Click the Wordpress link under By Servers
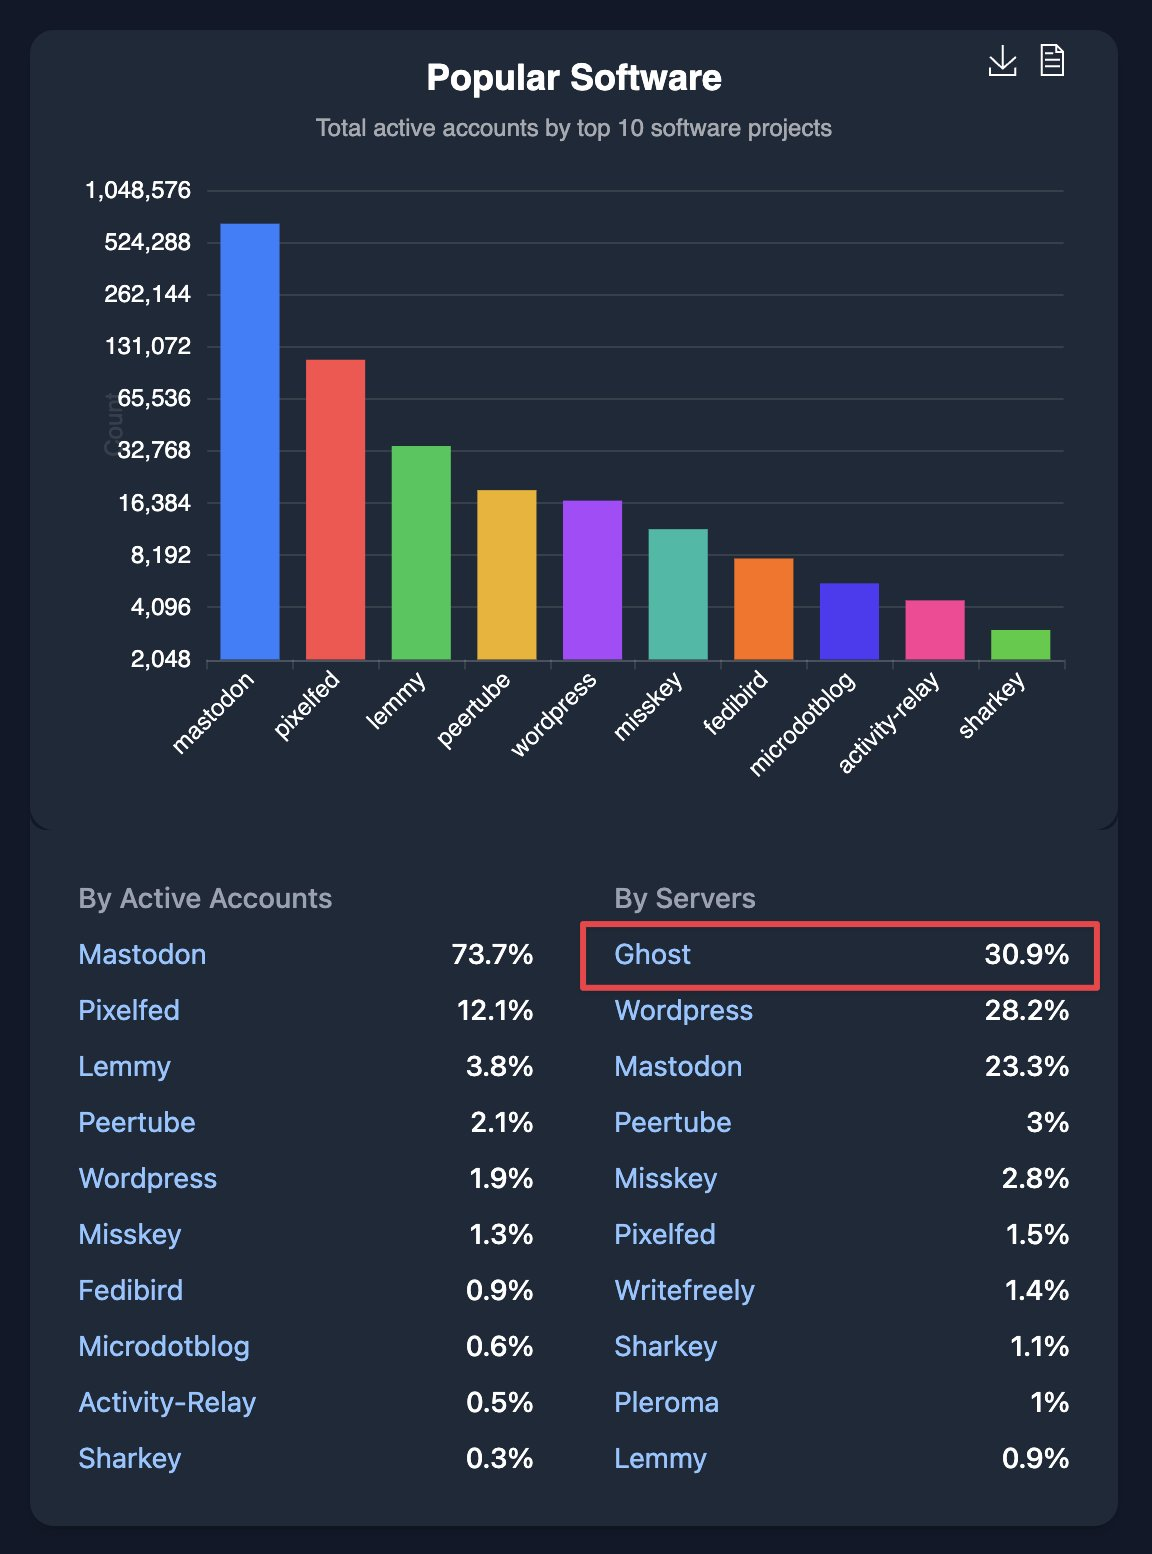Image resolution: width=1152 pixels, height=1554 pixels. tap(684, 1011)
